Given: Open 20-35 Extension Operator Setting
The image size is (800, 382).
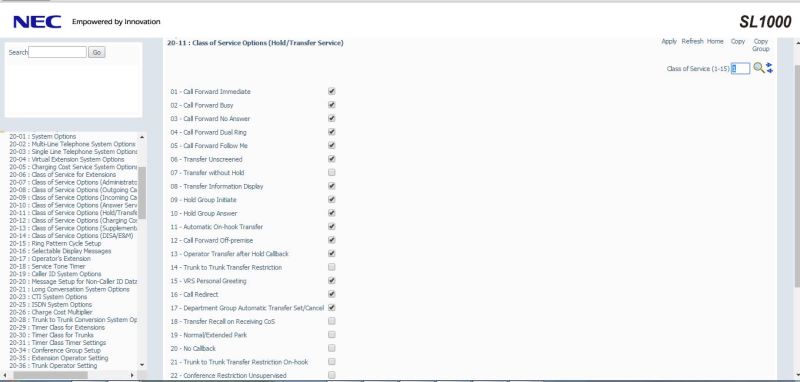Looking at the screenshot, I should [x=59, y=358].
